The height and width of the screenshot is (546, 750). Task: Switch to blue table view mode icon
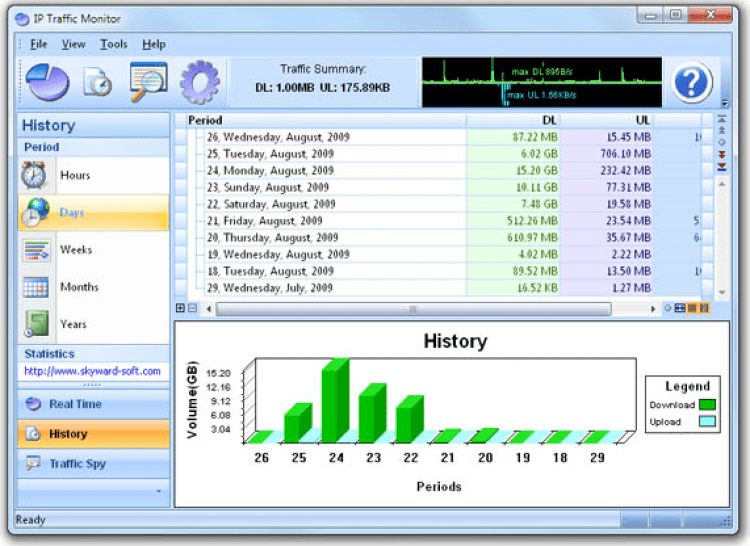tap(680, 308)
